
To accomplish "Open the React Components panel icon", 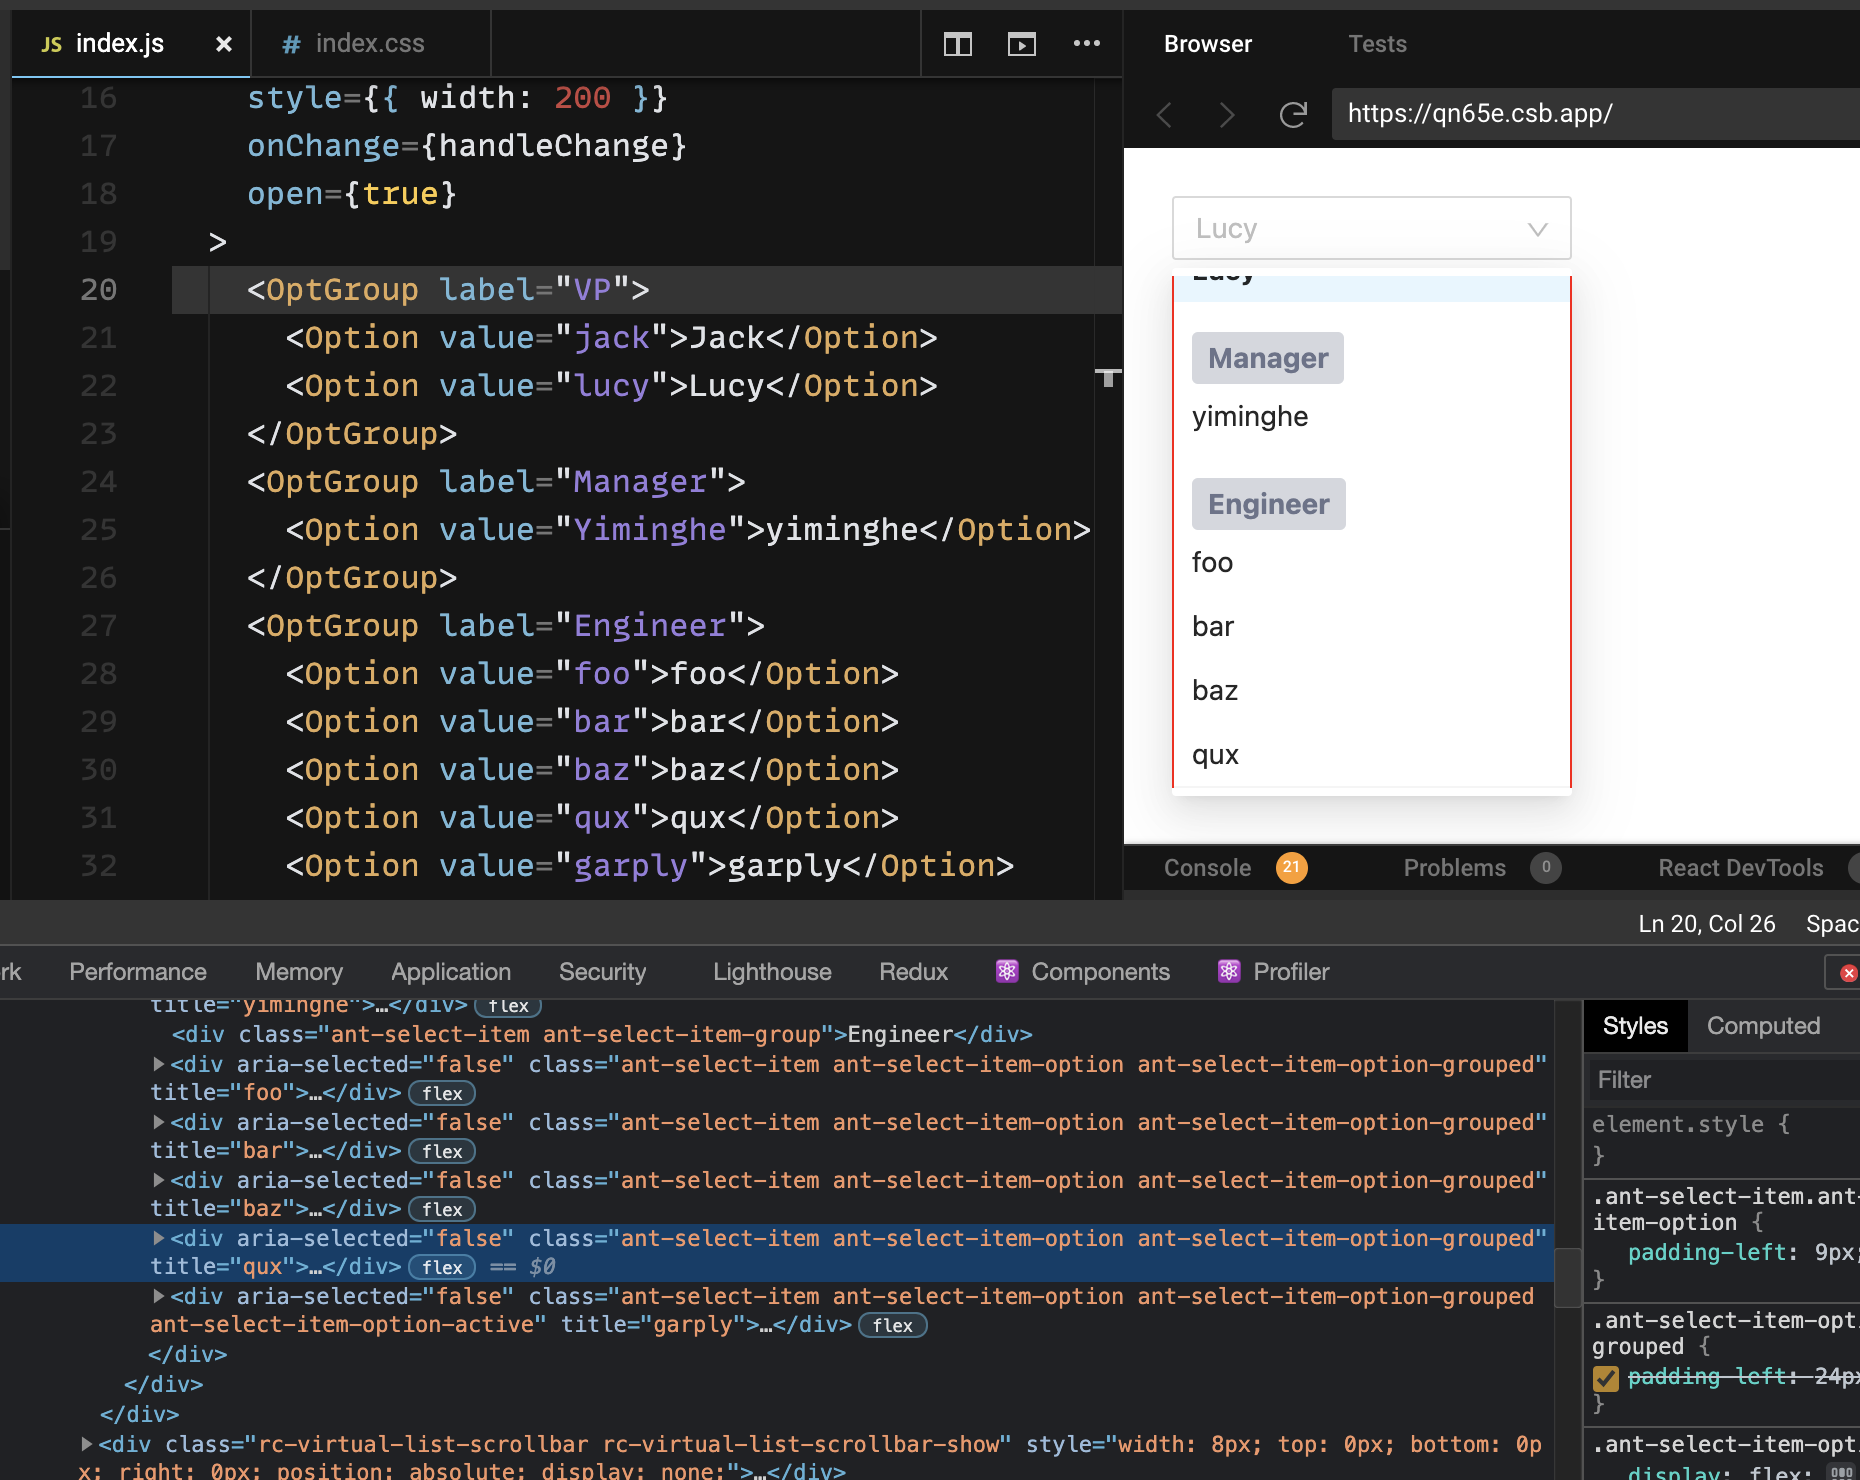I will pos(1008,971).
